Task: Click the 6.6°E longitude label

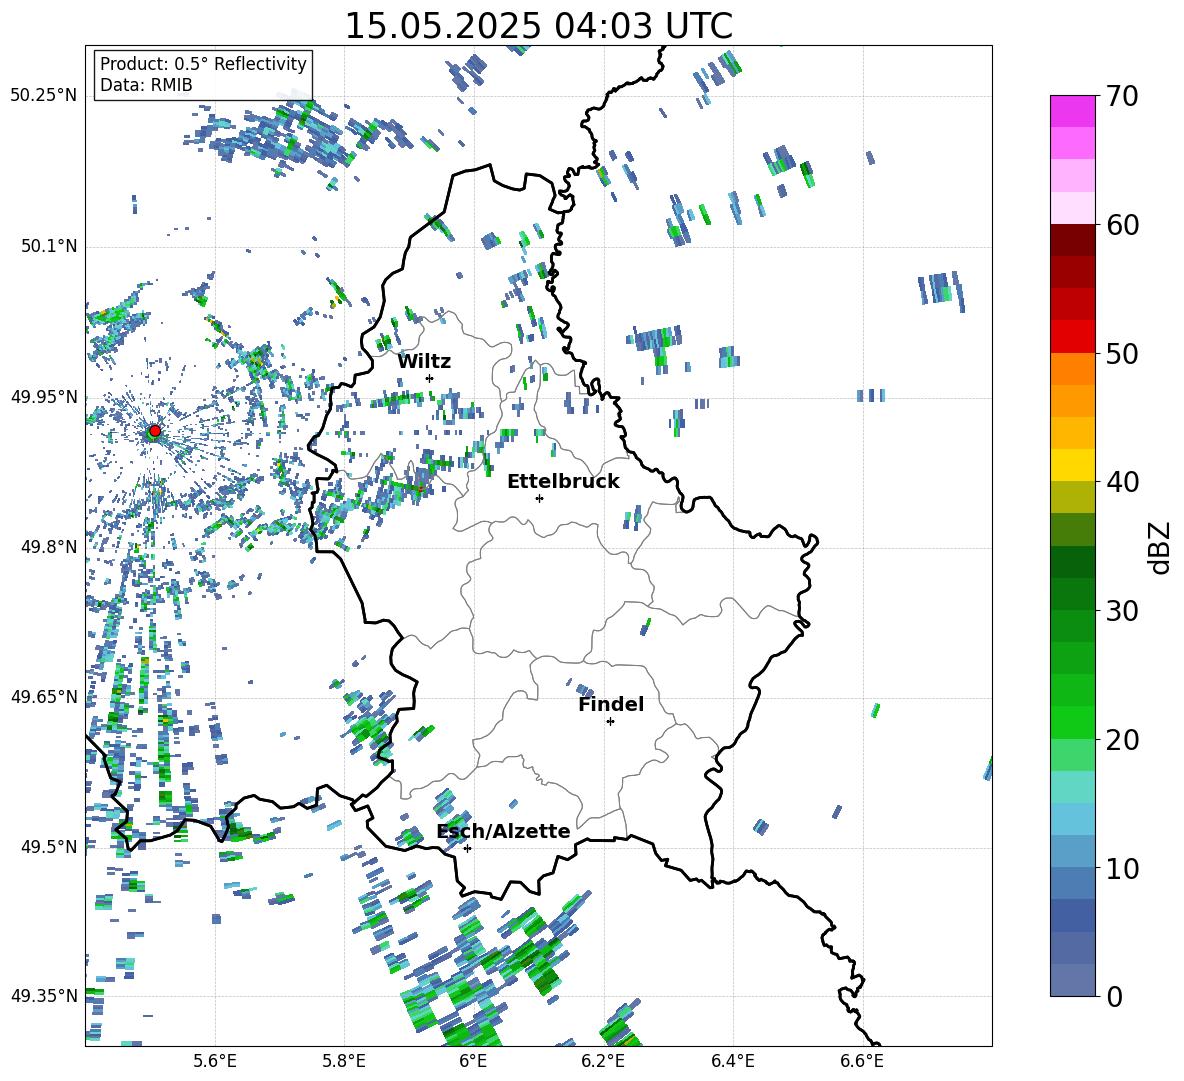Action: (x=862, y=1061)
